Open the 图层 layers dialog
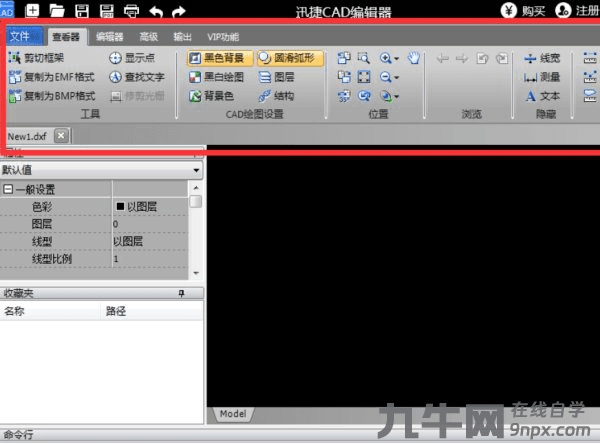 pos(276,77)
